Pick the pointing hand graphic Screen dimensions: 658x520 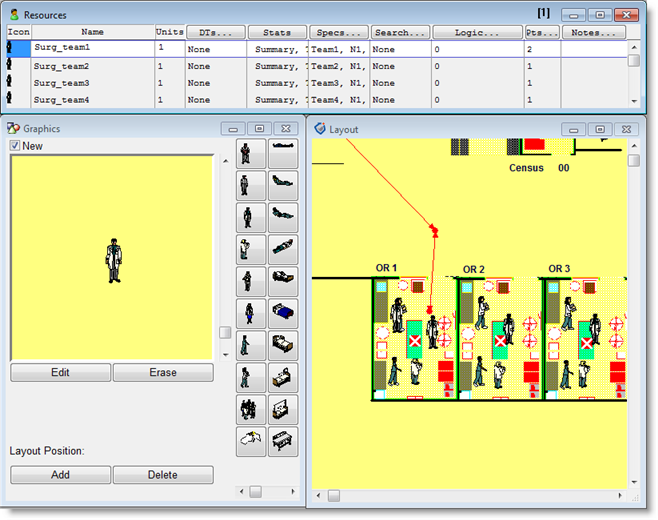point(250,440)
